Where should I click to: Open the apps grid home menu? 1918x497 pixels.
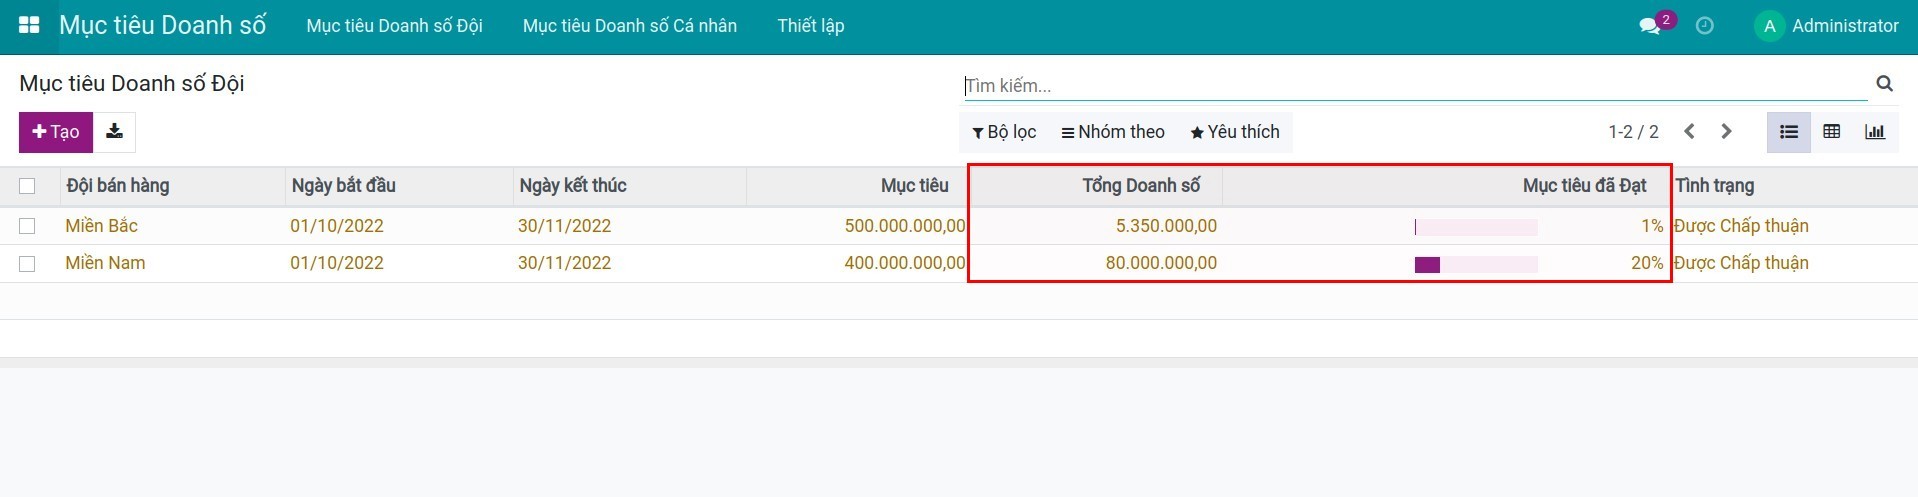pyautogui.click(x=29, y=26)
